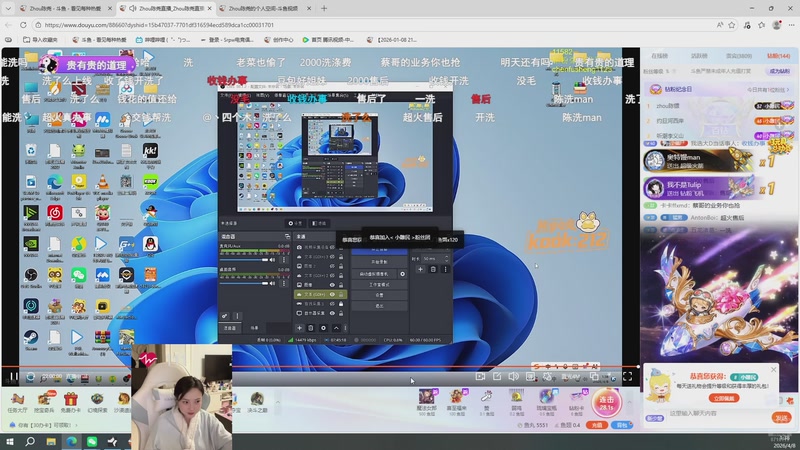Open WeChat from the taskbar
This screenshot has width=800, height=450.
point(92,441)
